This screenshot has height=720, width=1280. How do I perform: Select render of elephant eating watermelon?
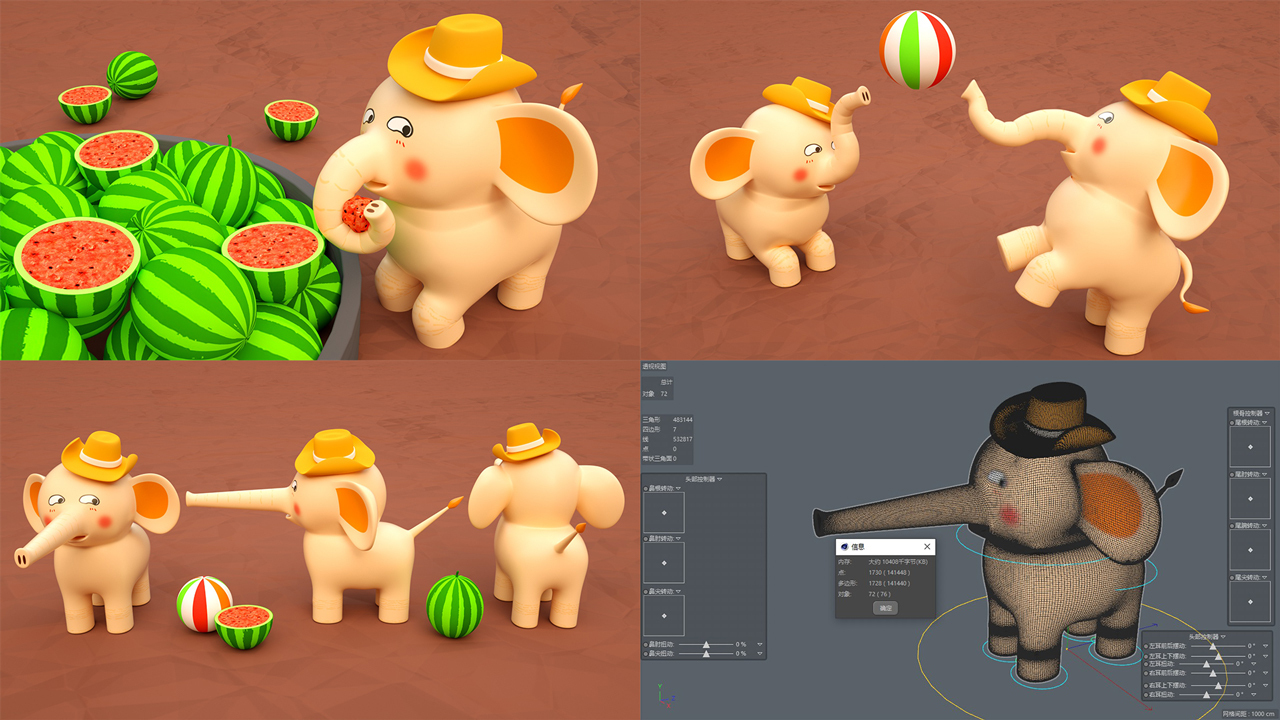320,180
